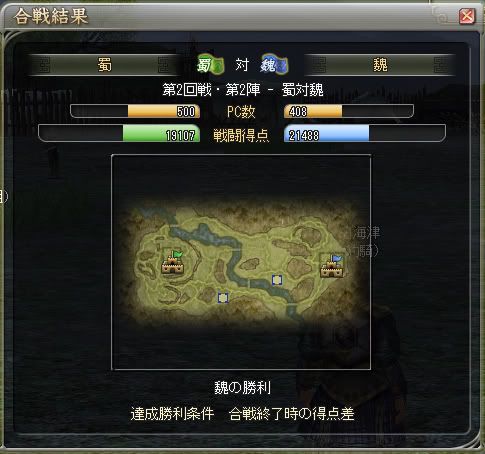Click the 戦闘得点 label
The image size is (485, 454).
coord(241,135)
